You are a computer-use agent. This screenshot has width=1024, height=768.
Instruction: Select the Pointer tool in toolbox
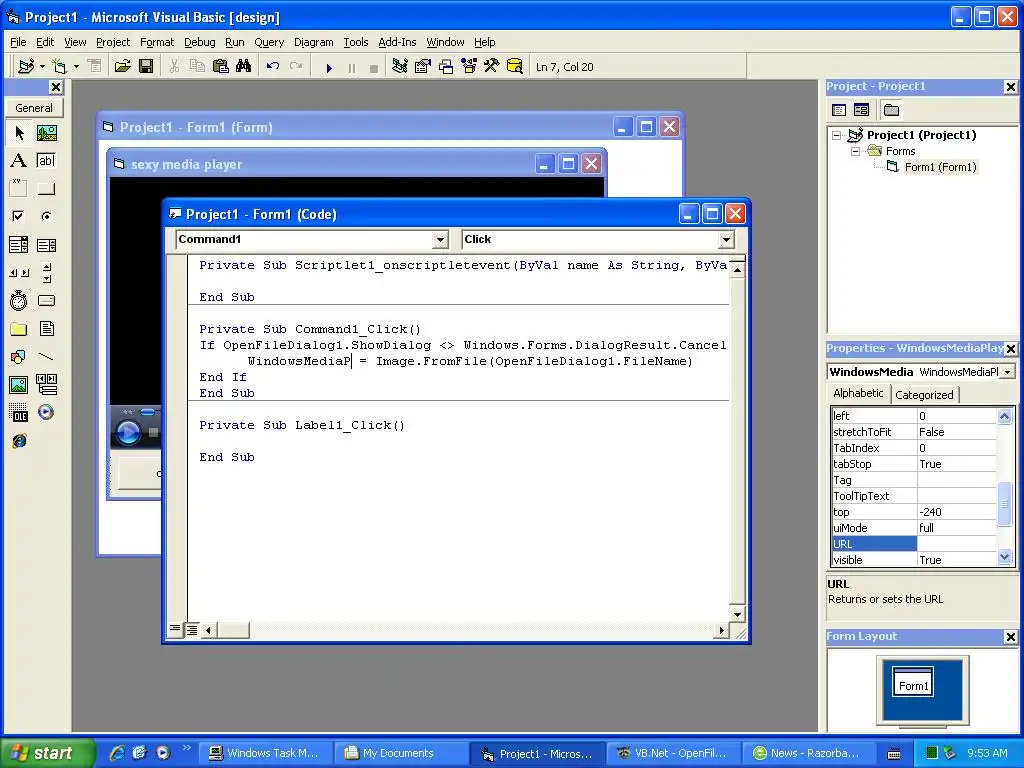[x=19, y=133]
